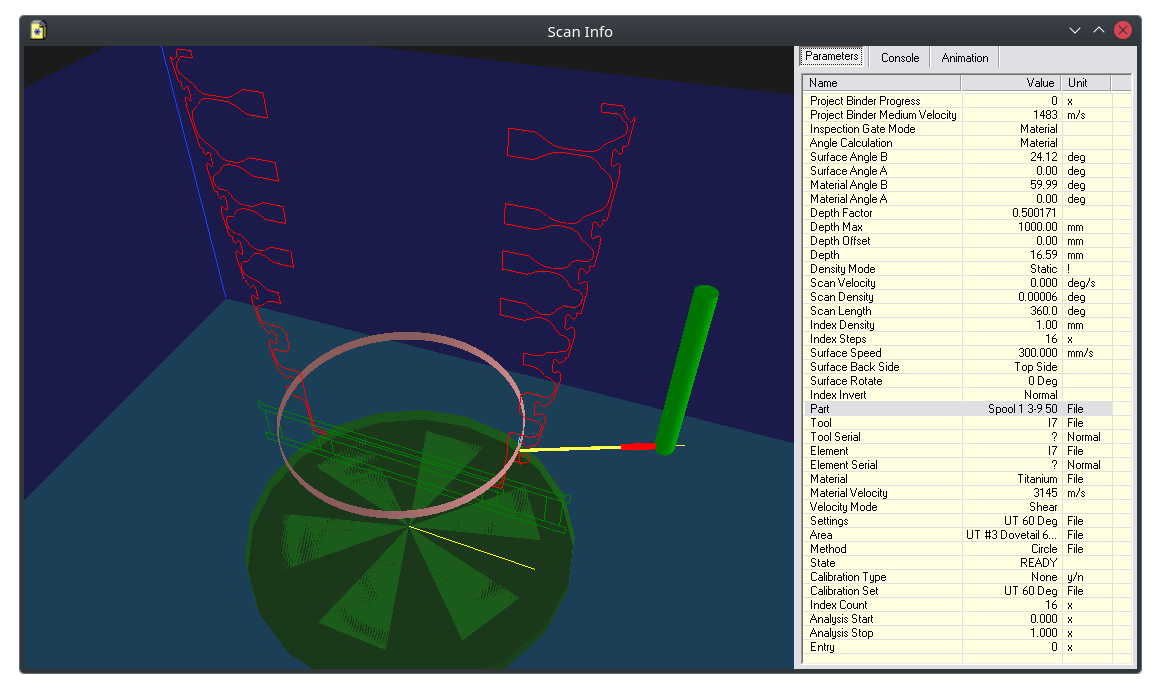Select the Inspection Gate Mode row label
1161x697 pixels.
pos(863,129)
